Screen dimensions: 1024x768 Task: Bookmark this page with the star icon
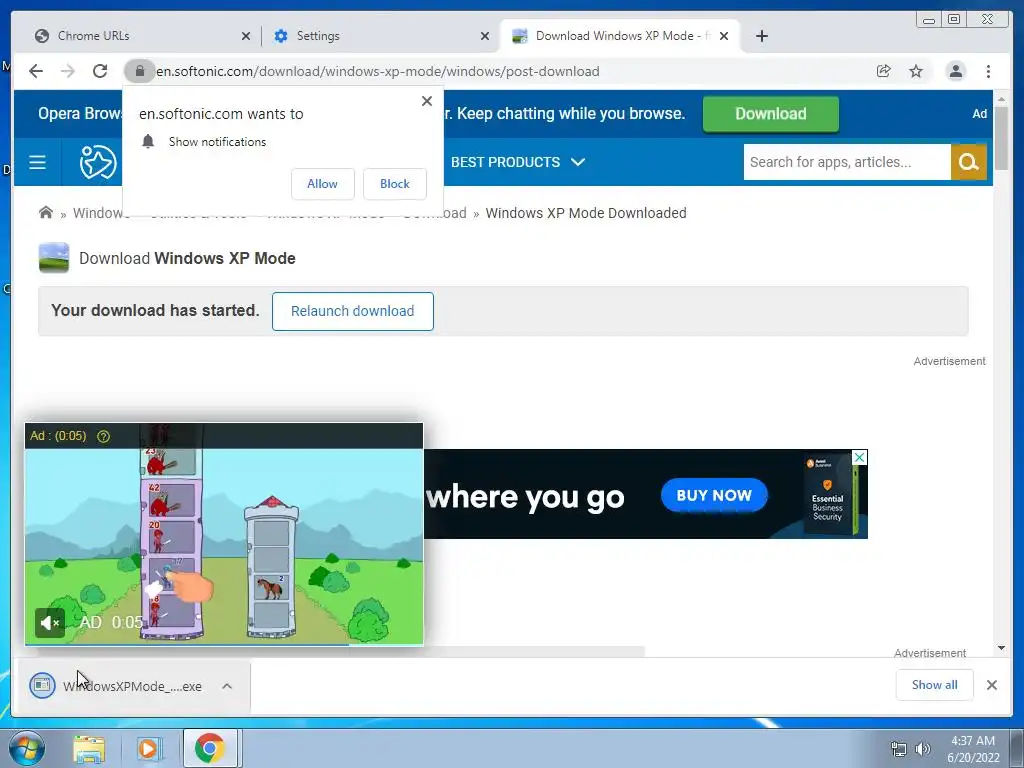(916, 71)
